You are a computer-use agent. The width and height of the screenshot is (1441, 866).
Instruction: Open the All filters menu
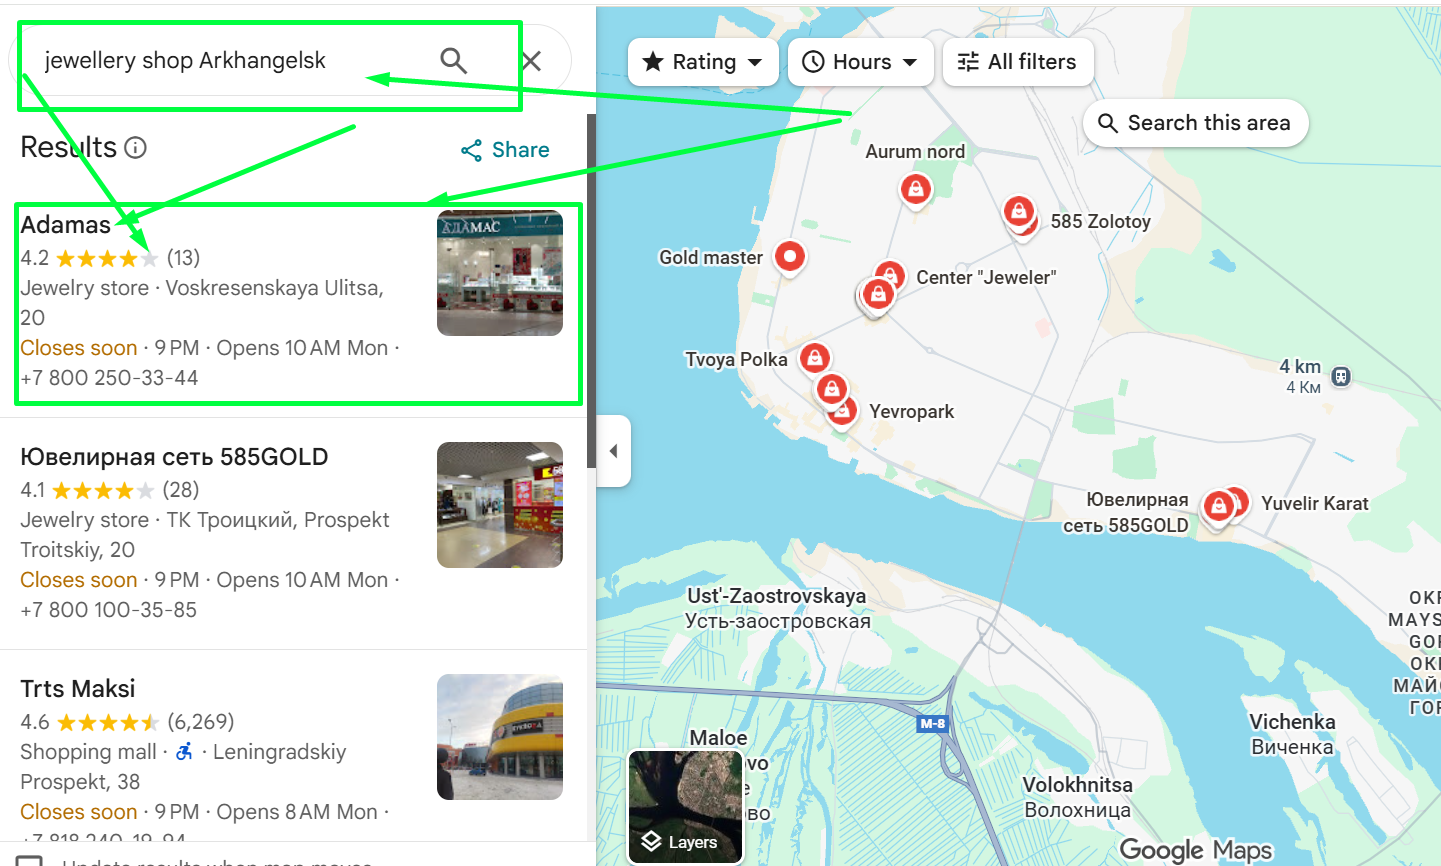[1017, 62]
